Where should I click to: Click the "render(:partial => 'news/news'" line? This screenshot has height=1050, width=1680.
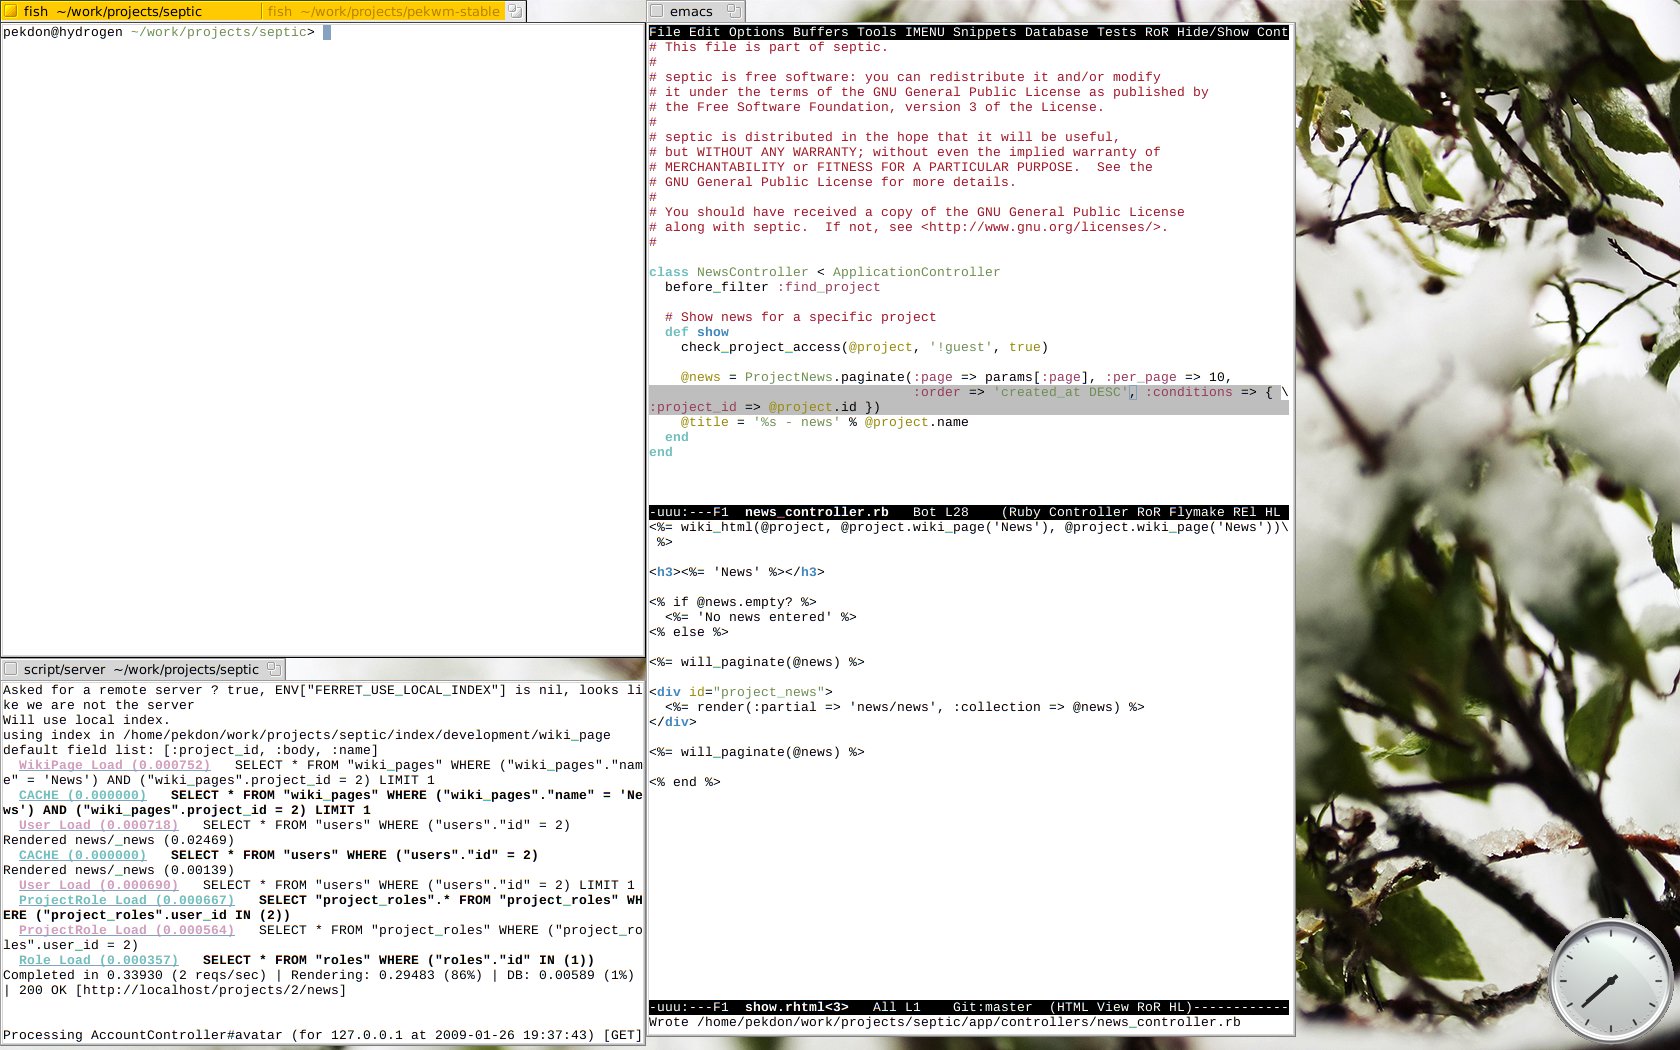click(x=905, y=707)
